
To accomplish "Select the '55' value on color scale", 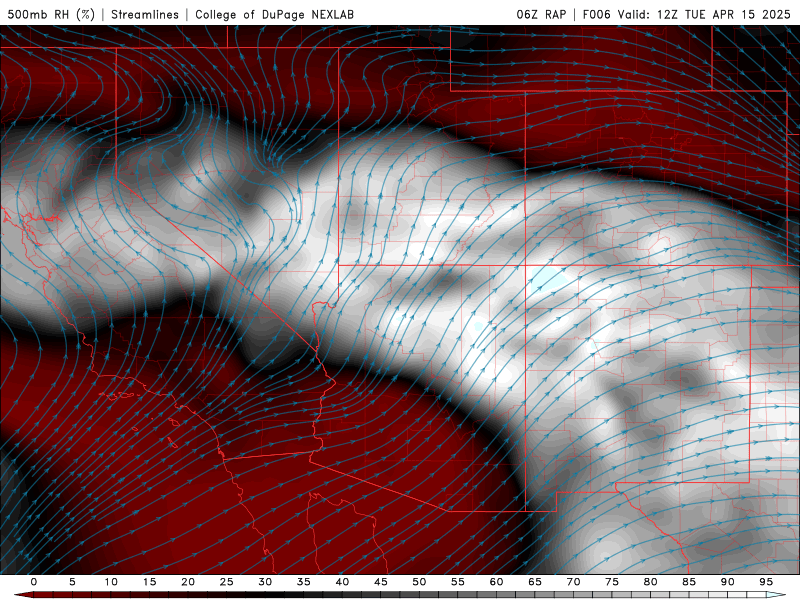I will pos(458,582).
